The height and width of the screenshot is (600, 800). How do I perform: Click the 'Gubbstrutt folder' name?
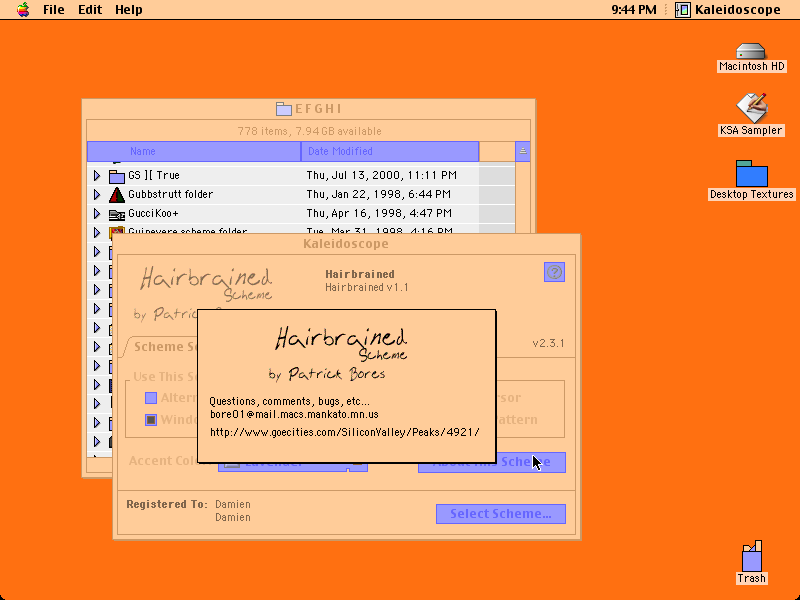(170, 194)
